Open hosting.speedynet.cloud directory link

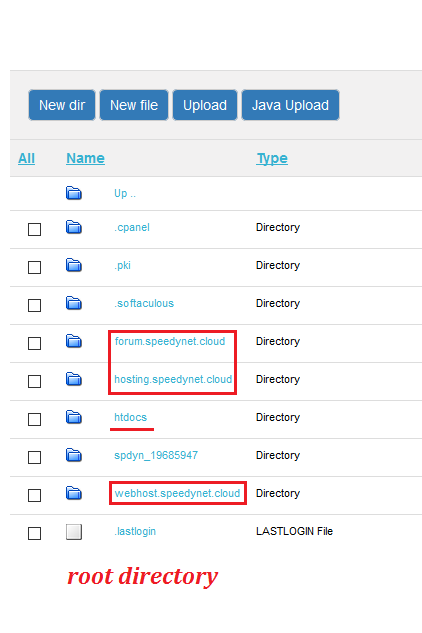click(x=173, y=379)
